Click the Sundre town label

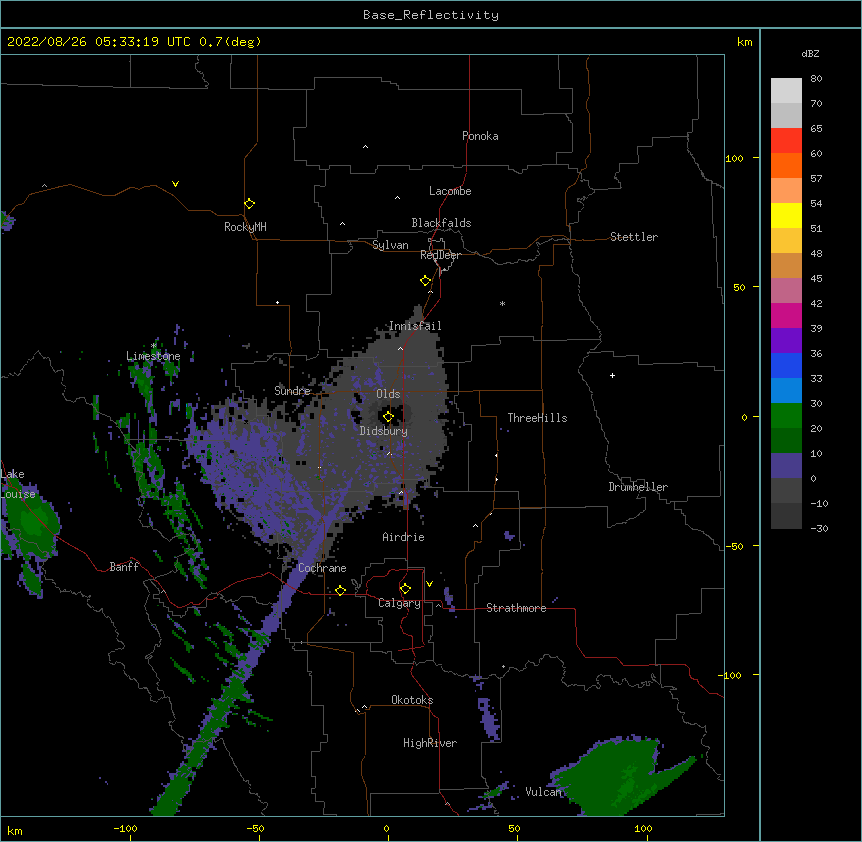292,391
